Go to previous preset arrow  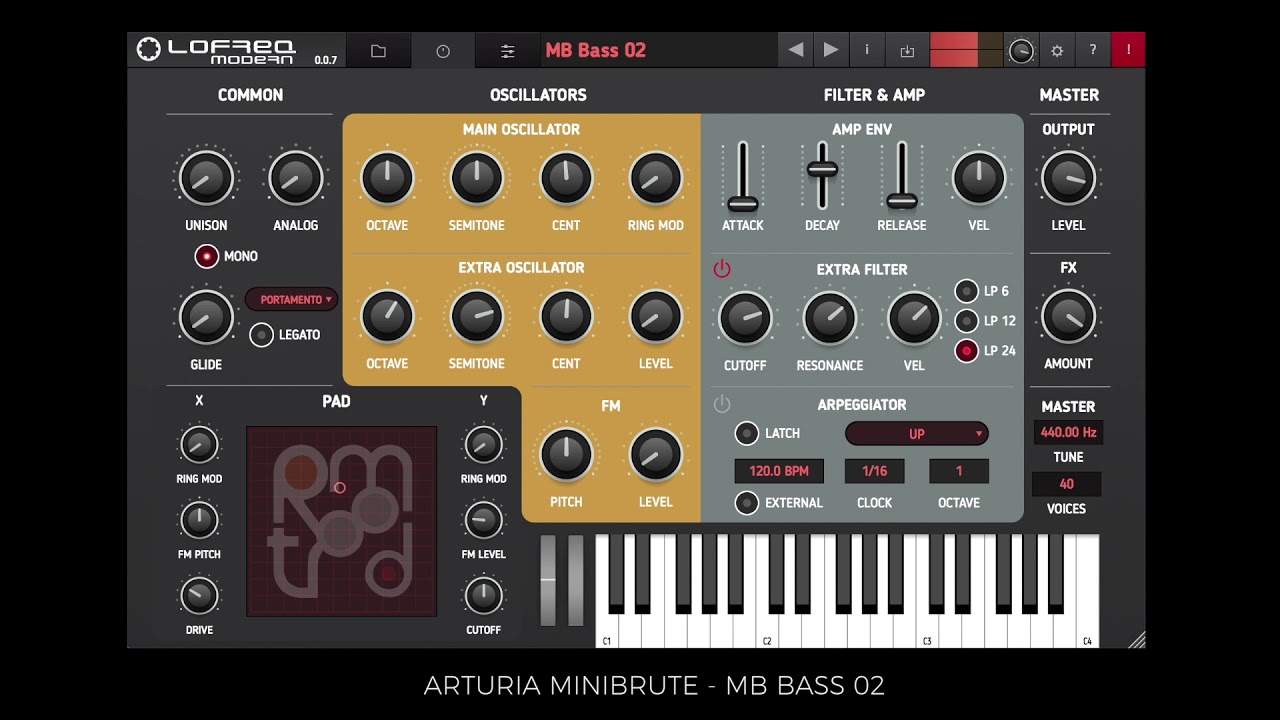point(796,50)
